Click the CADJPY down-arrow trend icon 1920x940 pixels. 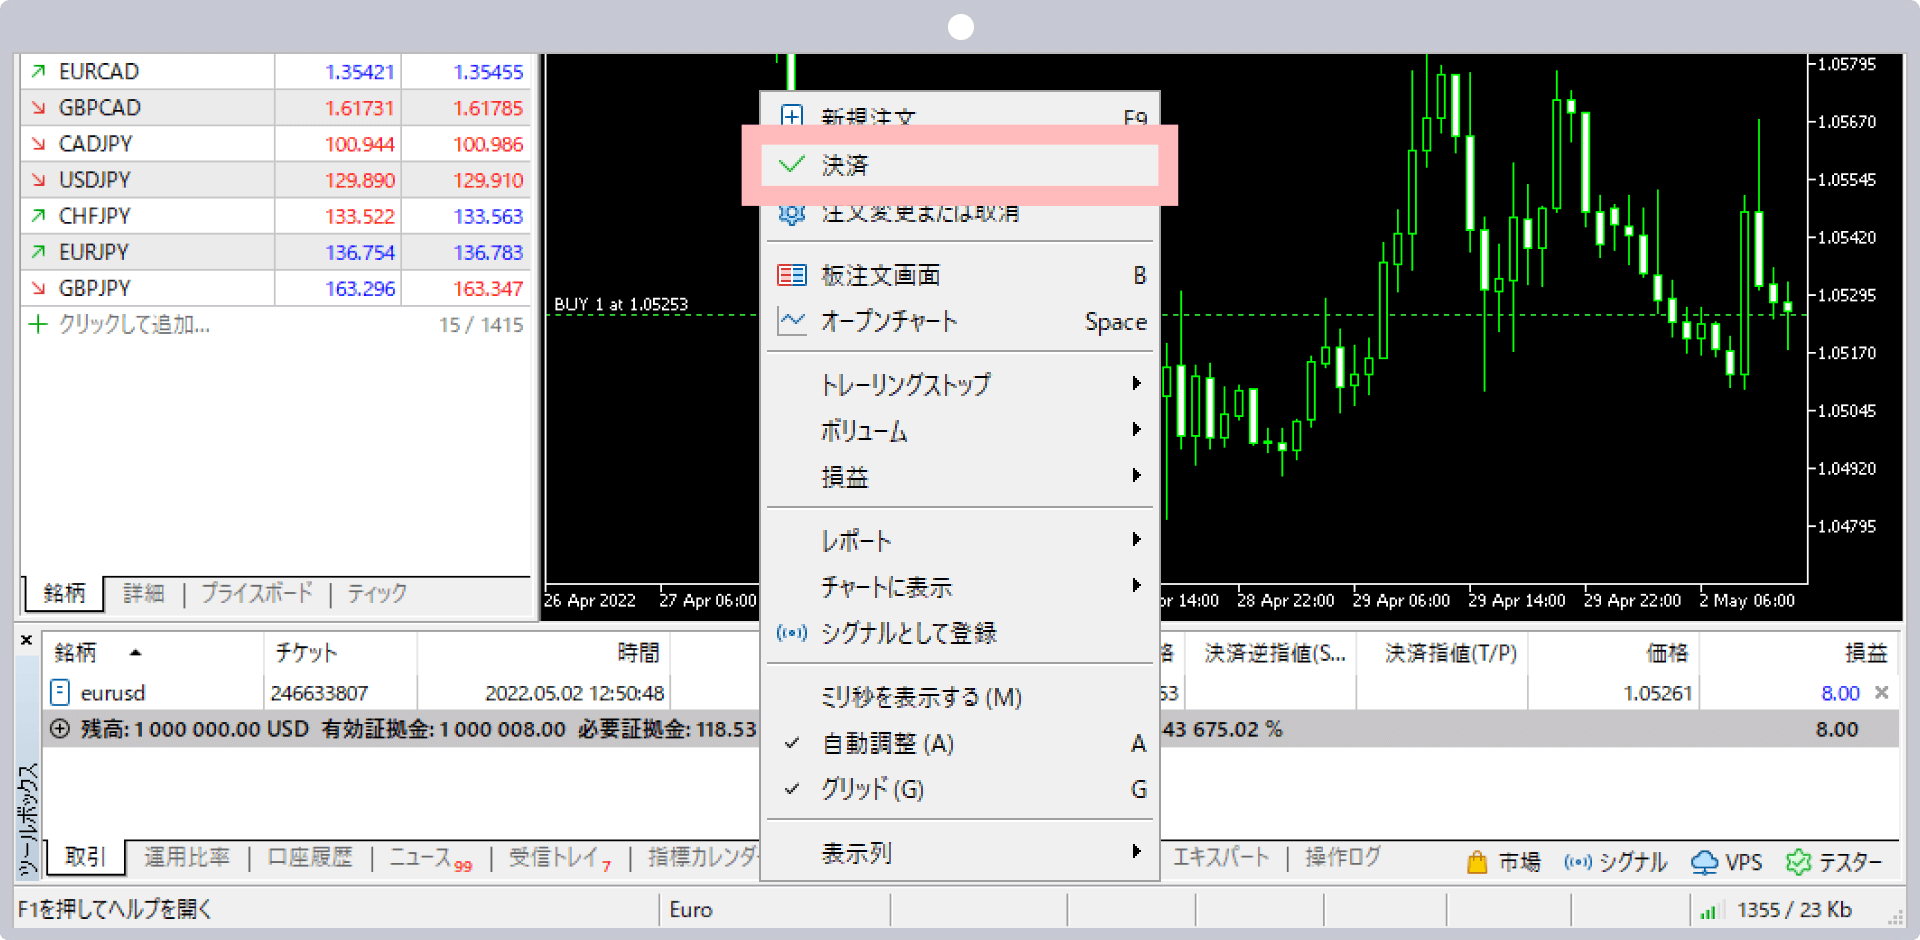38,144
